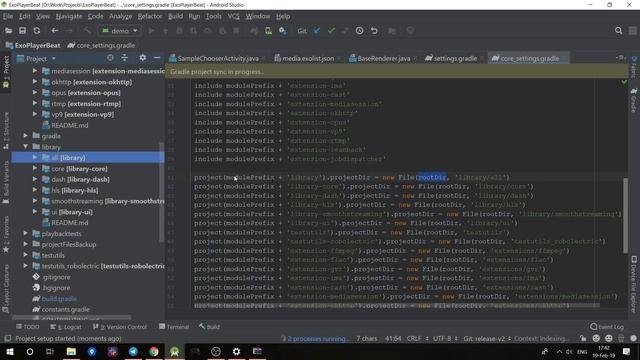Viewport: 640px width, 360px height.
Task: Open the Navigate menu
Action: pos(69,16)
